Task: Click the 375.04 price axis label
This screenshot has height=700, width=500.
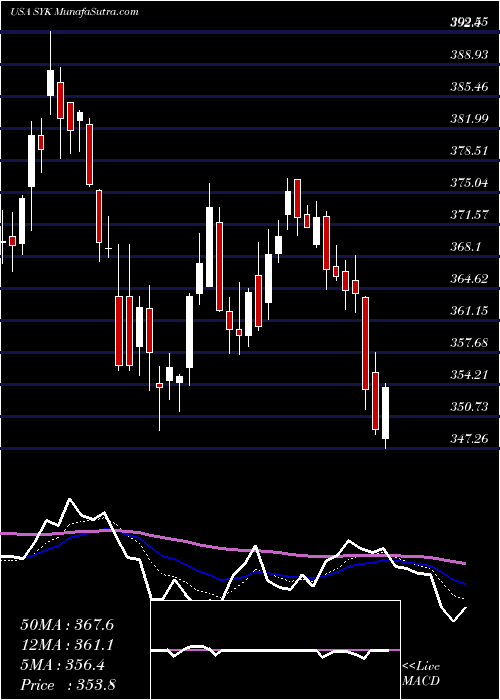Action: (468, 183)
